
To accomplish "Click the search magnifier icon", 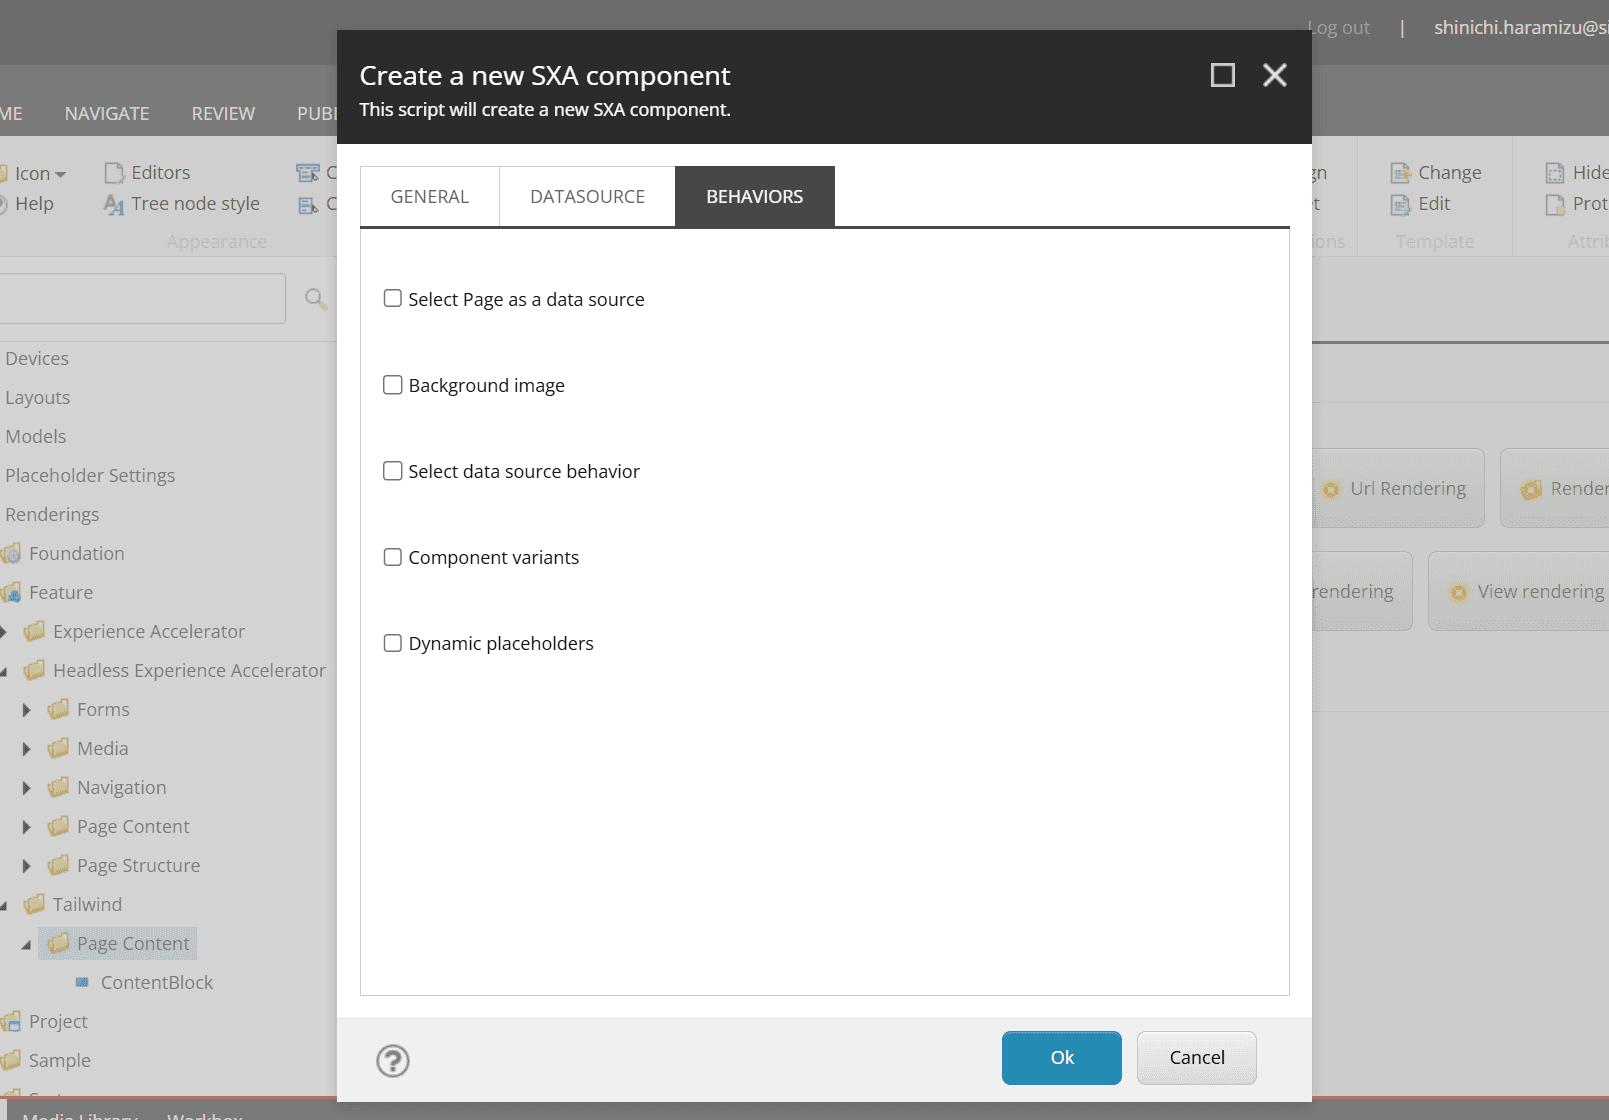I will coord(315,298).
